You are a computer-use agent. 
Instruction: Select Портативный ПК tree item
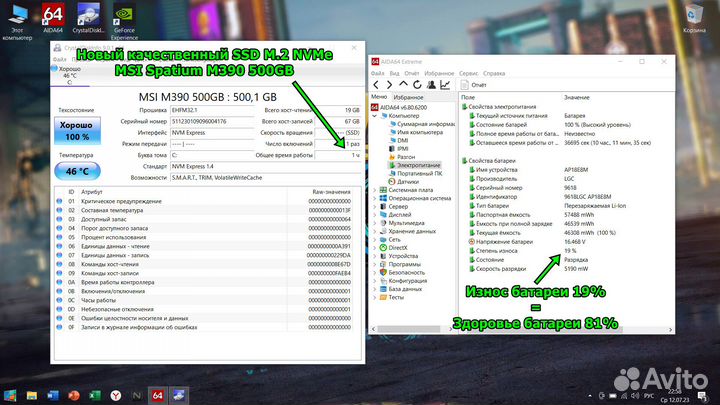click(416, 174)
